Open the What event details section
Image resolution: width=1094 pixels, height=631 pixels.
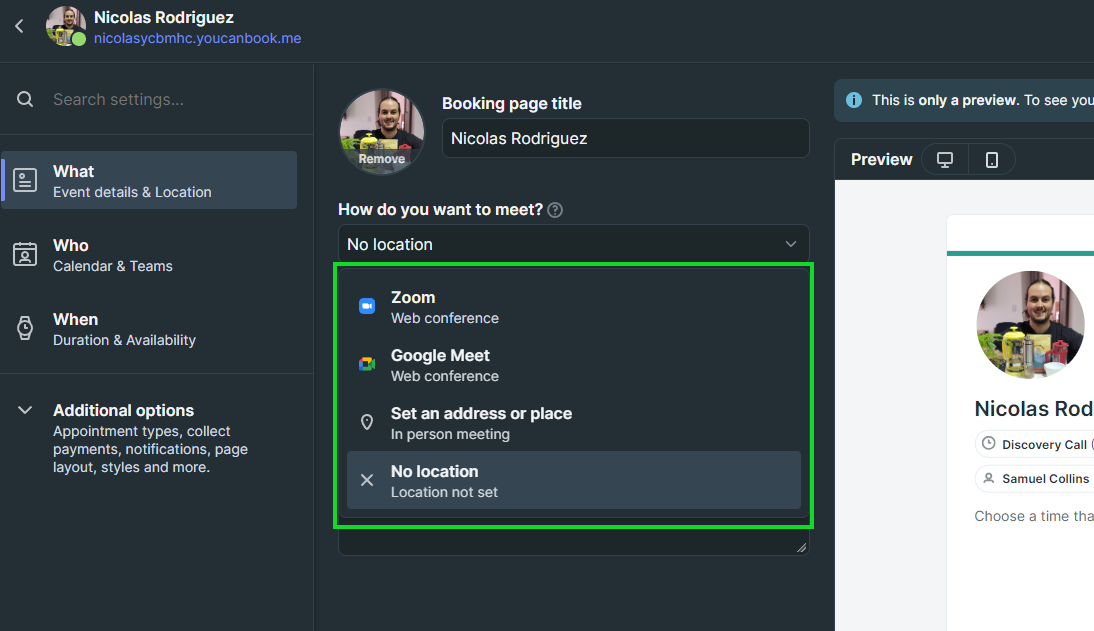point(150,181)
